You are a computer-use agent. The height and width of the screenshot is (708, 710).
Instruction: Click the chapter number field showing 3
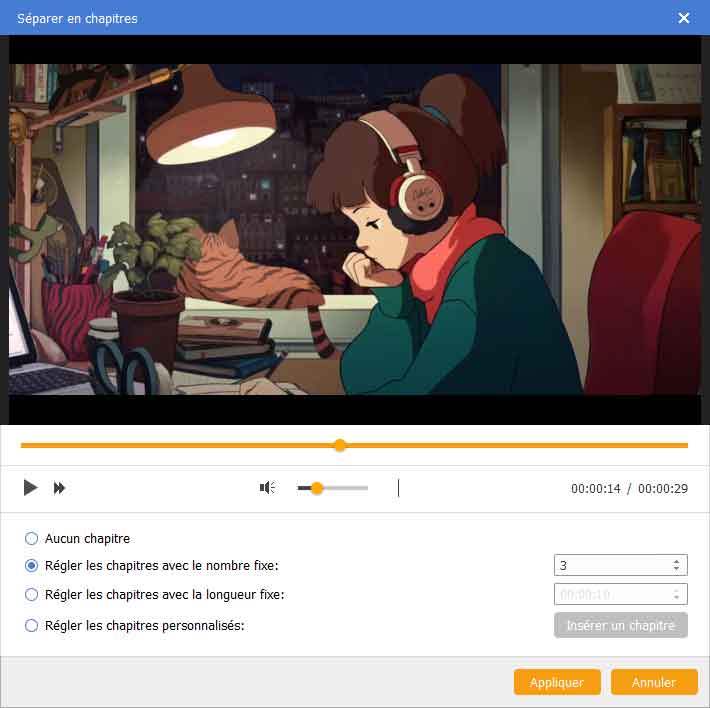pos(610,566)
